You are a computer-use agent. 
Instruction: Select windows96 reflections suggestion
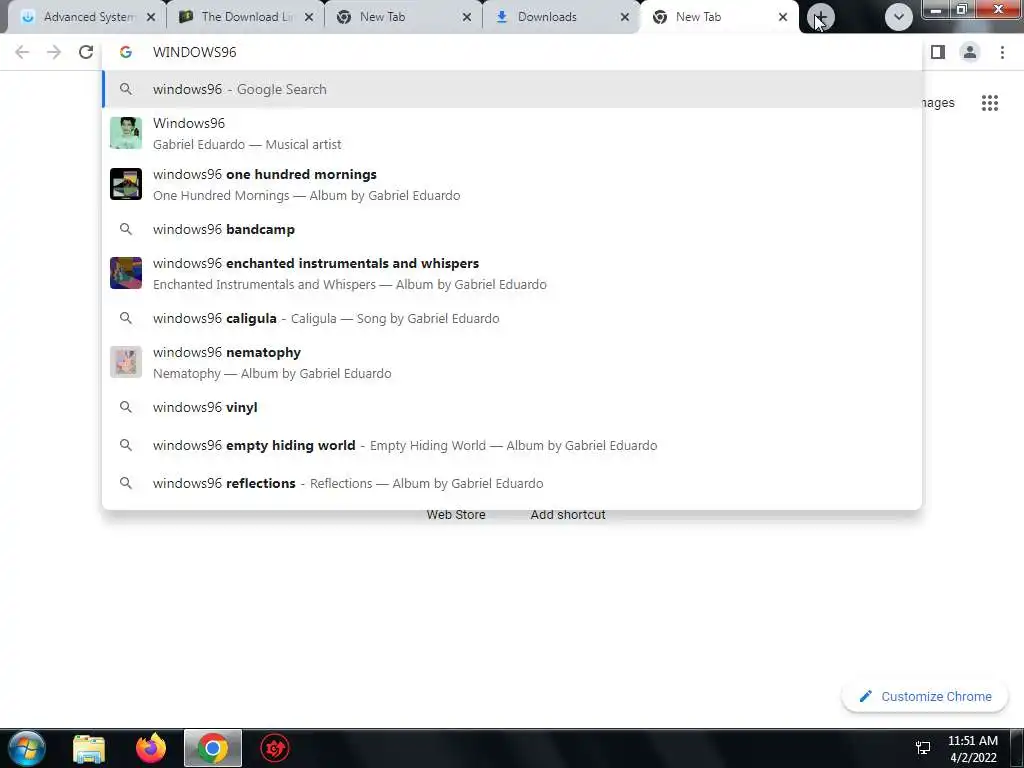pyautogui.click(x=512, y=483)
